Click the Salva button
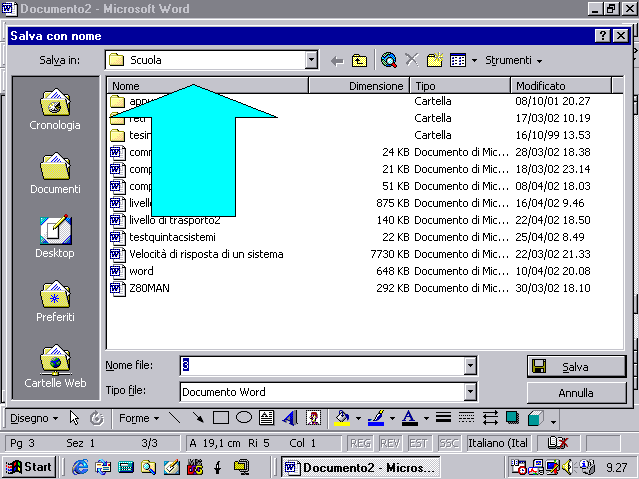Screen dimensions: 639x479 tap(576, 366)
